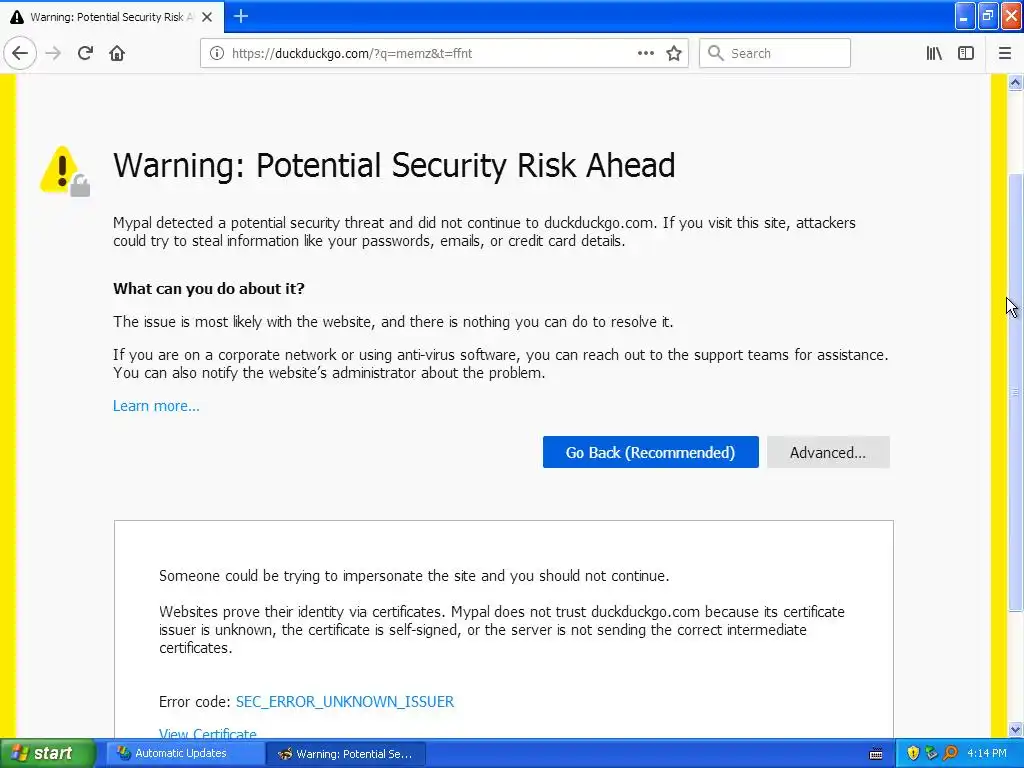1024x768 pixels.
Task: Toggle the sidebar view
Action: point(966,53)
